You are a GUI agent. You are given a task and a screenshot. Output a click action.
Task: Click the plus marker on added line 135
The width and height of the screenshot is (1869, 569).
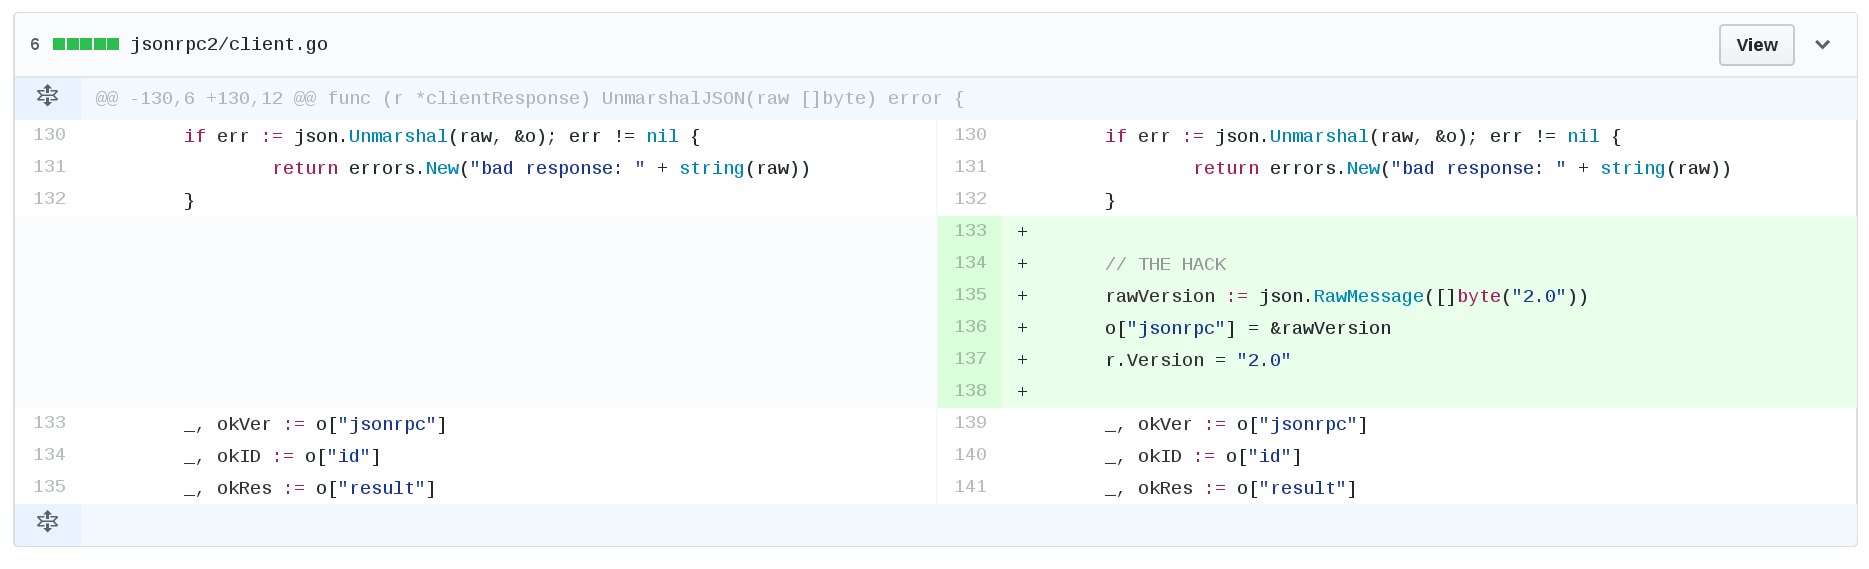pos(1022,296)
